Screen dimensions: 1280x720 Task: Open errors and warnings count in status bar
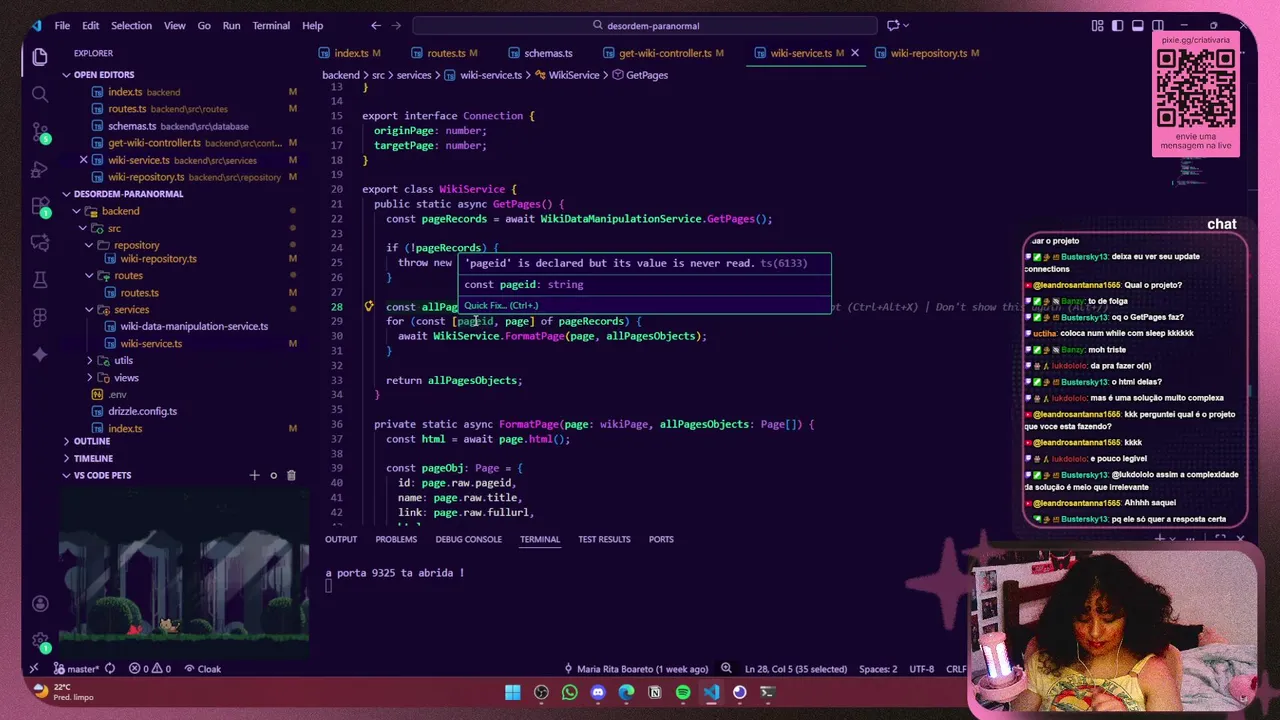click(150, 669)
